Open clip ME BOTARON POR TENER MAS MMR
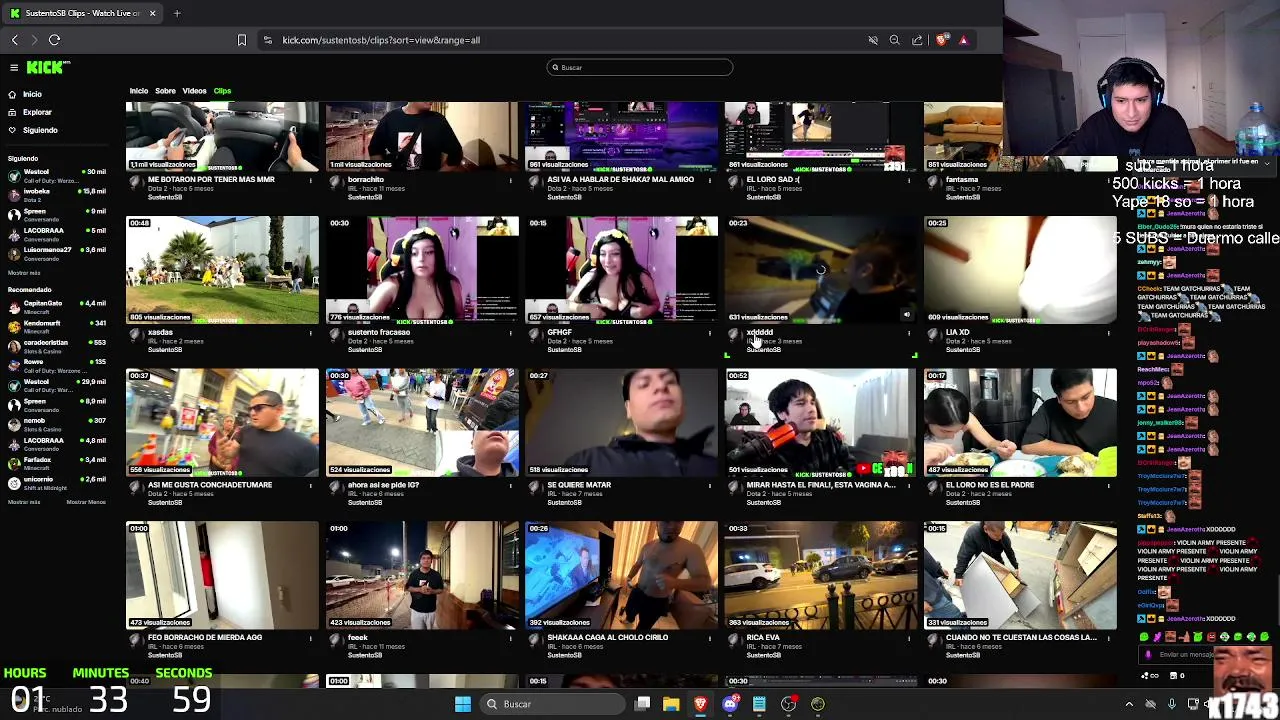 pyautogui.click(x=222, y=136)
